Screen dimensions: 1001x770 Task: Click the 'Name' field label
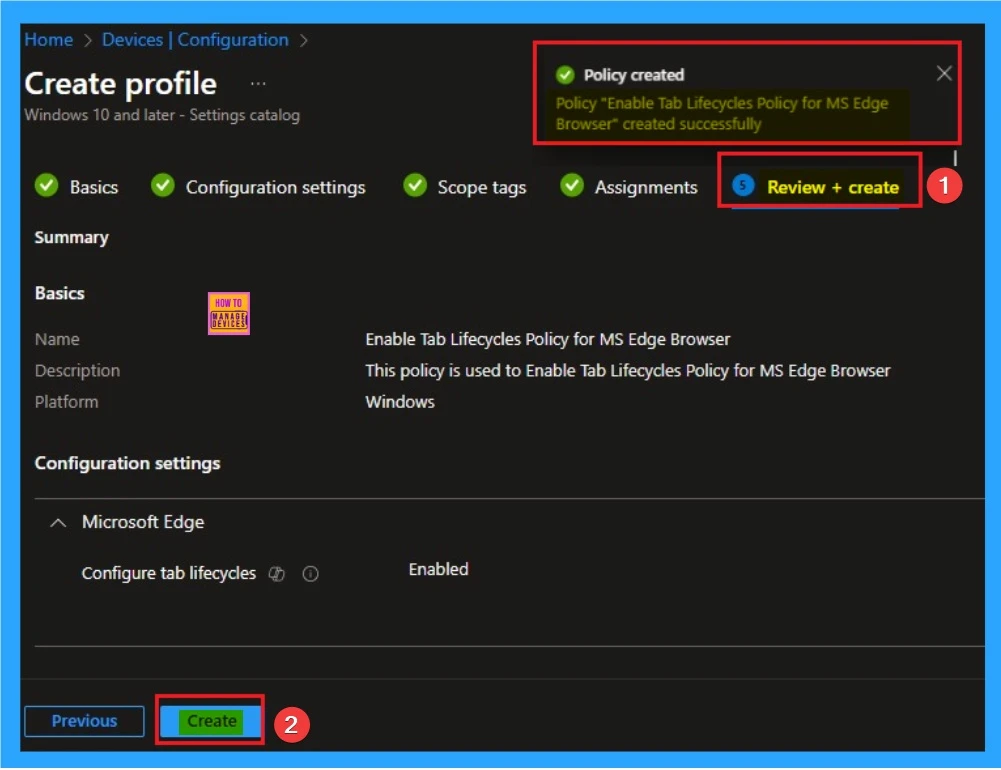click(57, 339)
